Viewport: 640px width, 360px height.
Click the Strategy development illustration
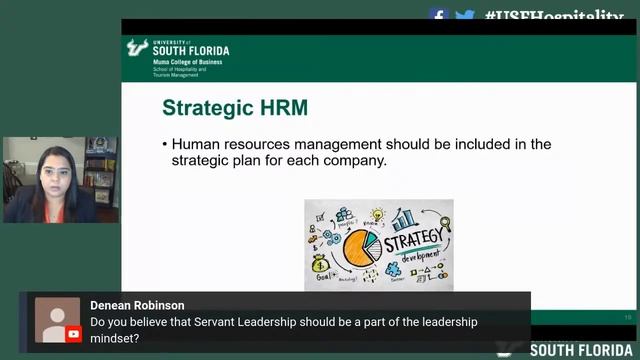coord(379,245)
